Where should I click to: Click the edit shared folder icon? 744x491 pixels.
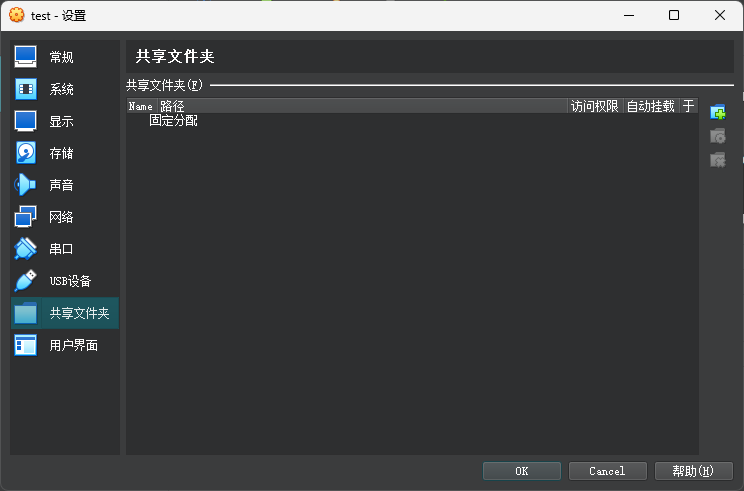coord(717,136)
